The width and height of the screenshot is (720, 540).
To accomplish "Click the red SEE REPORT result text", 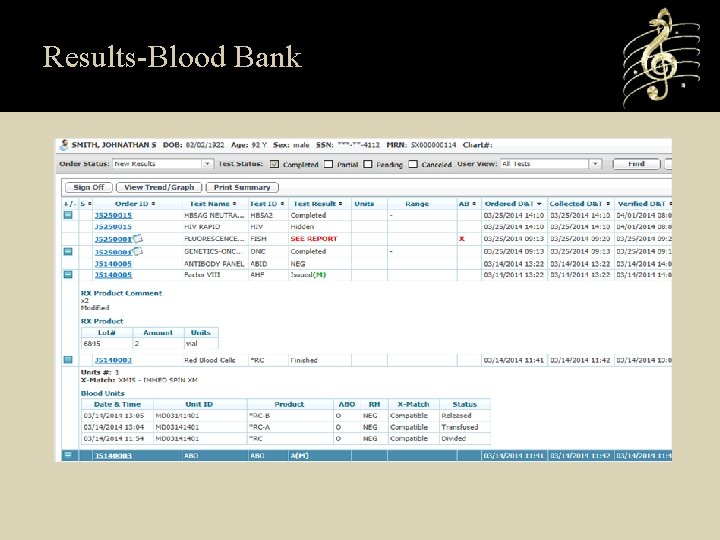I will point(314,239).
